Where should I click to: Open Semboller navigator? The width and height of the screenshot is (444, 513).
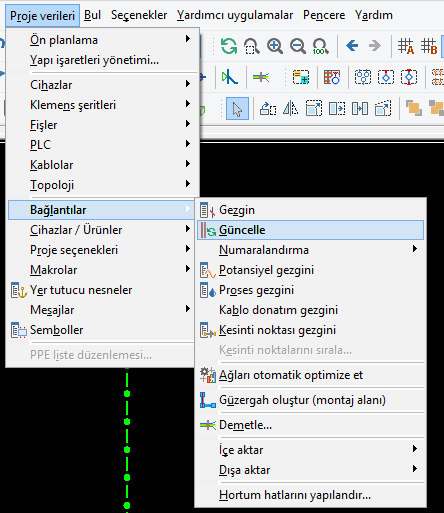pos(101,330)
